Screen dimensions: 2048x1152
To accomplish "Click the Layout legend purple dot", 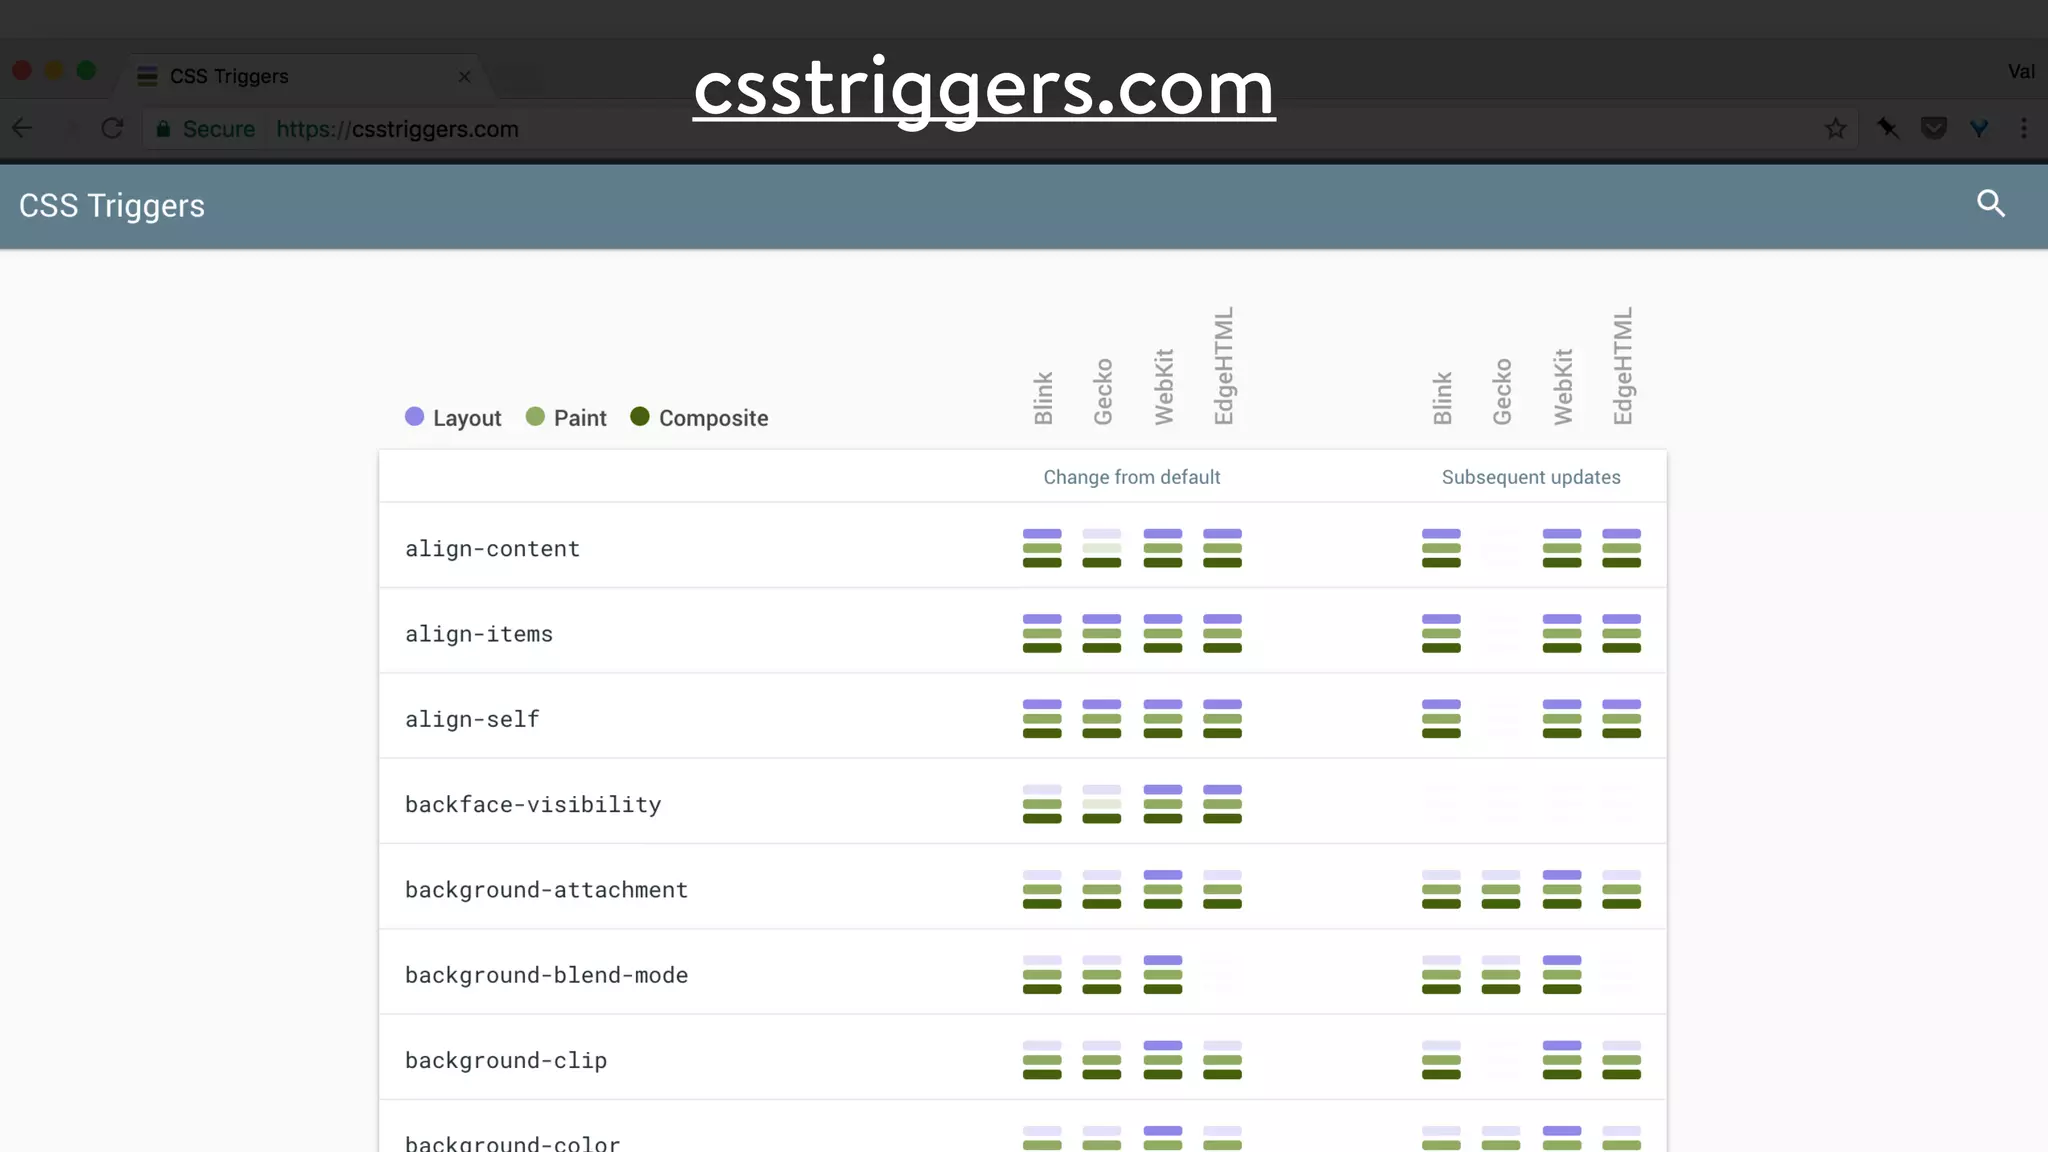I will (x=414, y=416).
